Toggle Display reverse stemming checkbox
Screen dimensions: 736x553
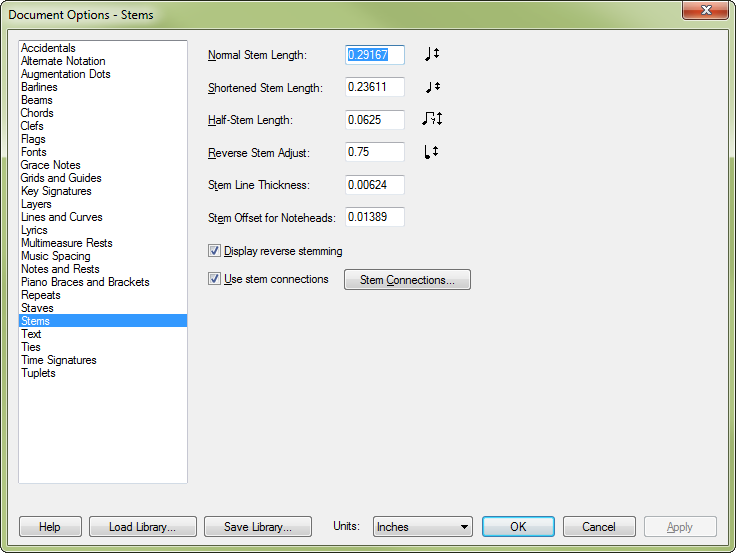coord(214,251)
